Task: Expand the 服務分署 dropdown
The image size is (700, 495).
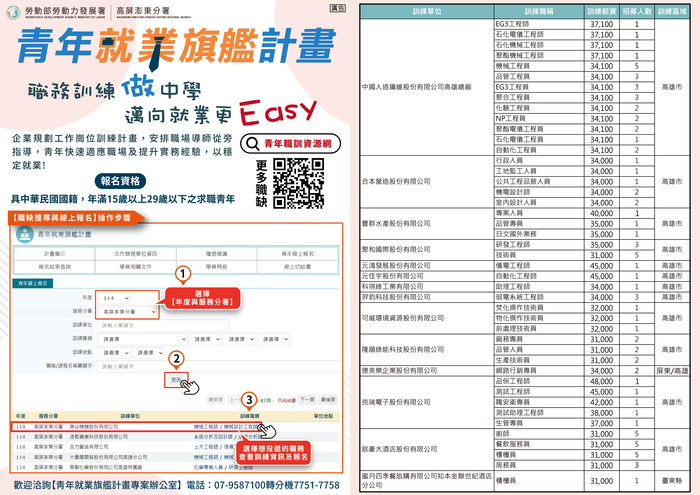Action: (x=128, y=312)
